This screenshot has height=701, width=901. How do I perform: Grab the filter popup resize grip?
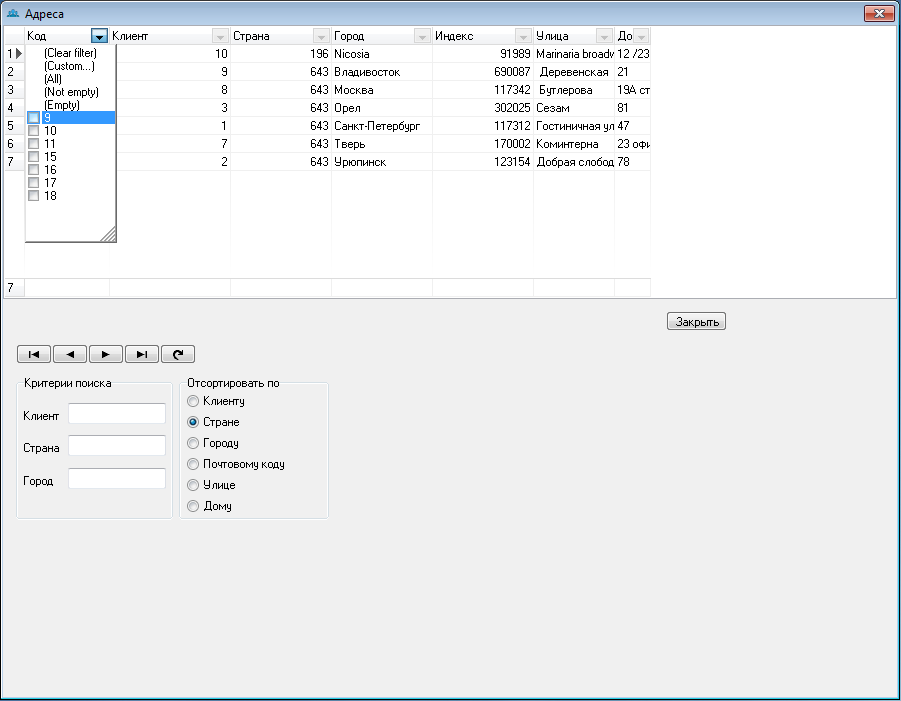[x=108, y=233]
